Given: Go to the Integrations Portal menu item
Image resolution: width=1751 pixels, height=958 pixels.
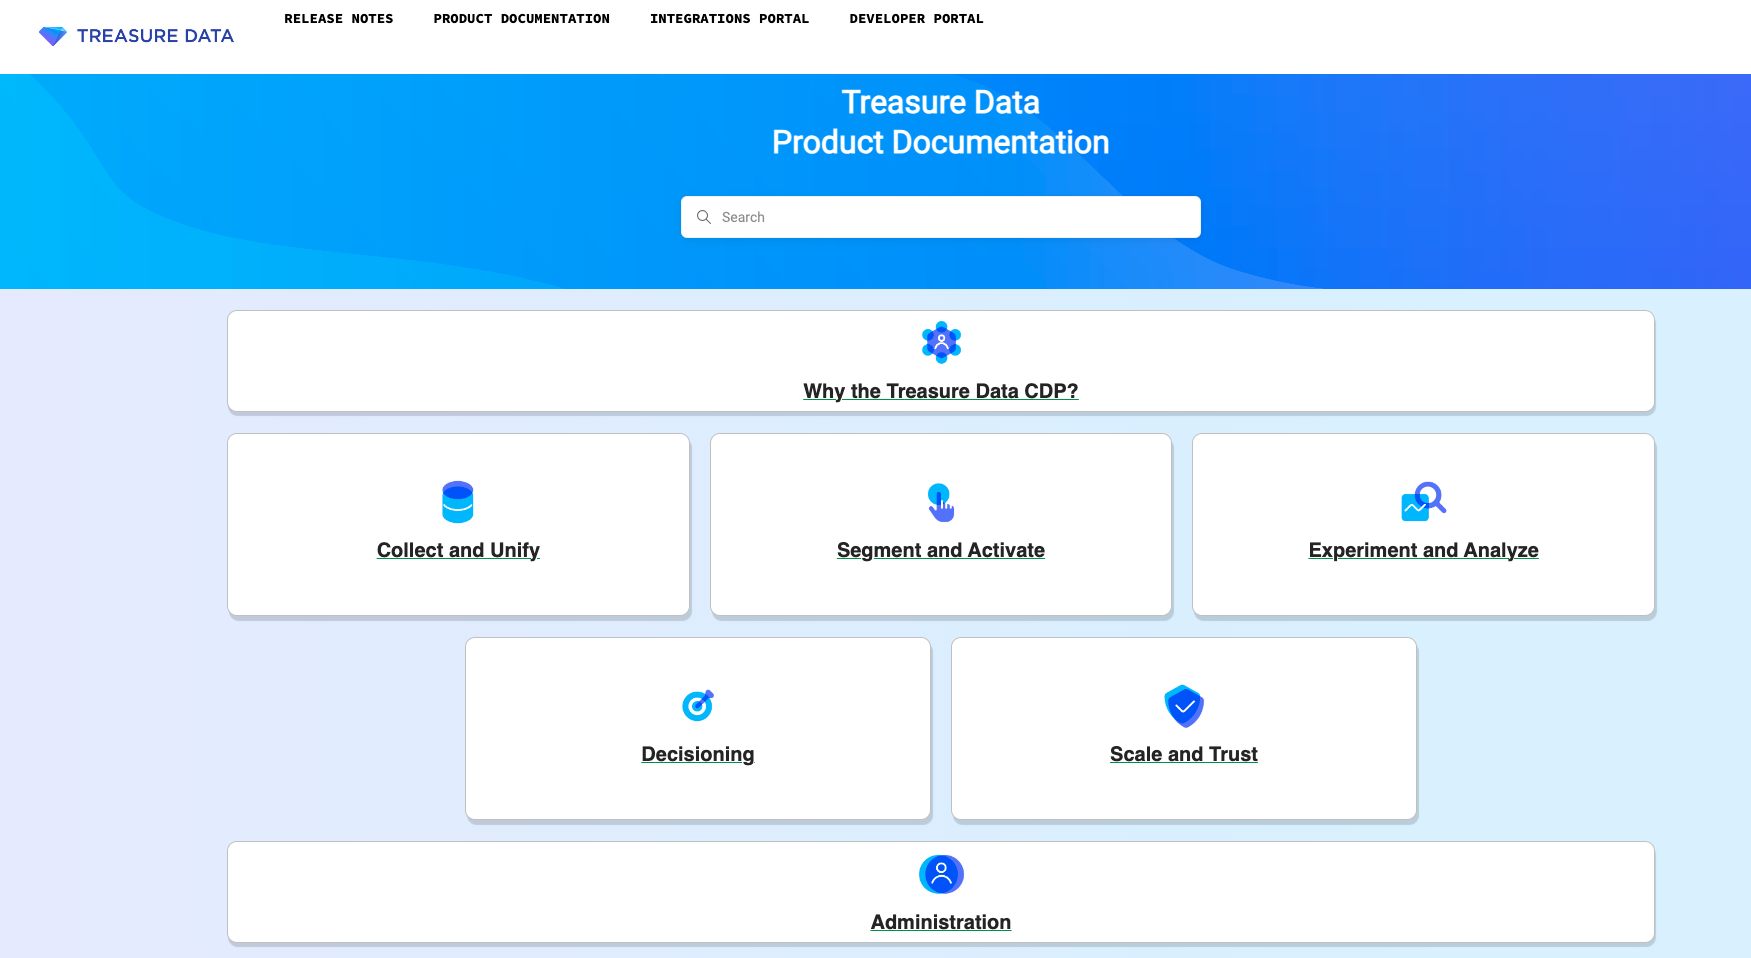Looking at the screenshot, I should pos(729,19).
